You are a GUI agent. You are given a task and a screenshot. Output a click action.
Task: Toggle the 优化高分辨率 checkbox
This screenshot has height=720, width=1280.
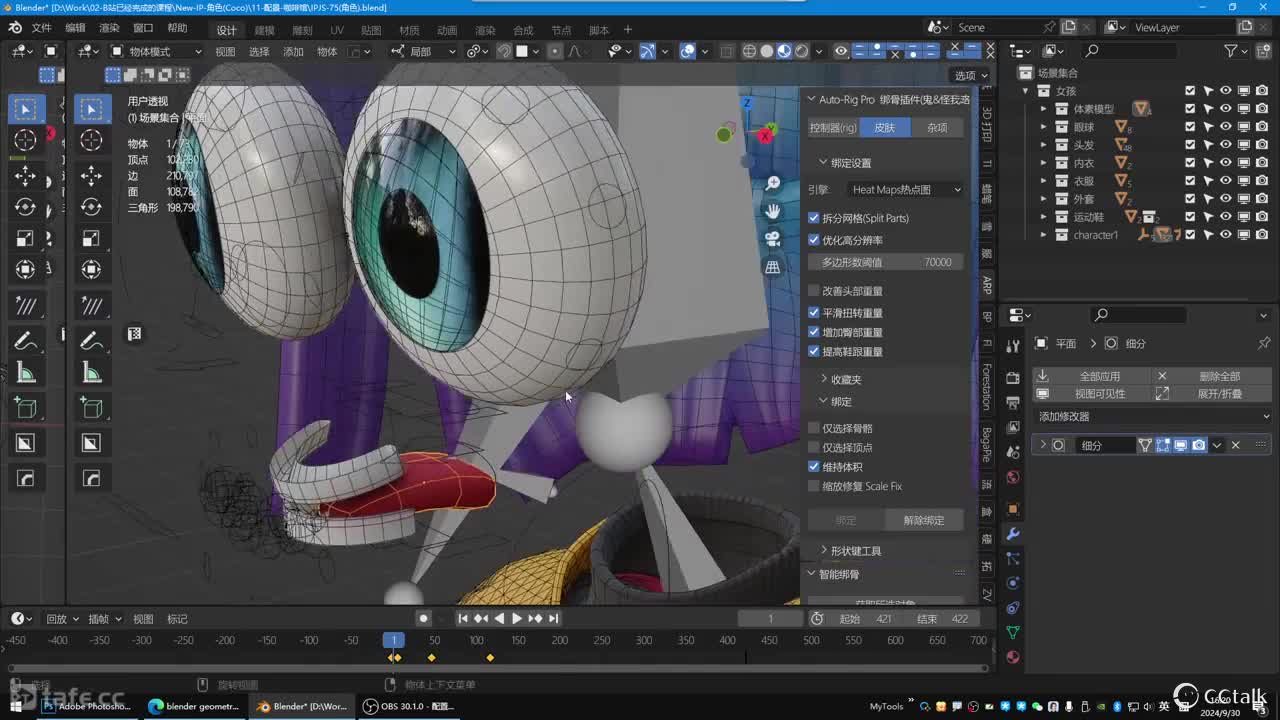[814, 240]
